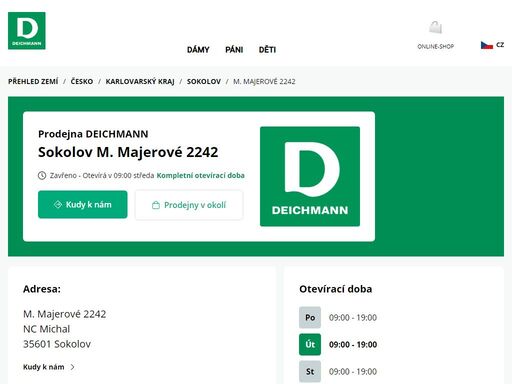
Task: Select the St day badge
Action: pos(310,371)
